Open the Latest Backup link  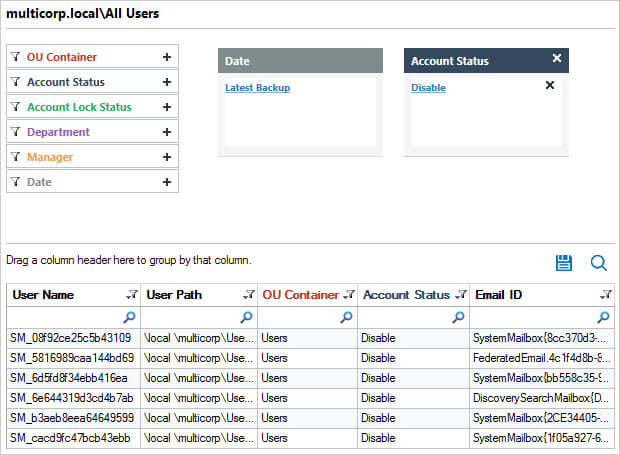257,88
